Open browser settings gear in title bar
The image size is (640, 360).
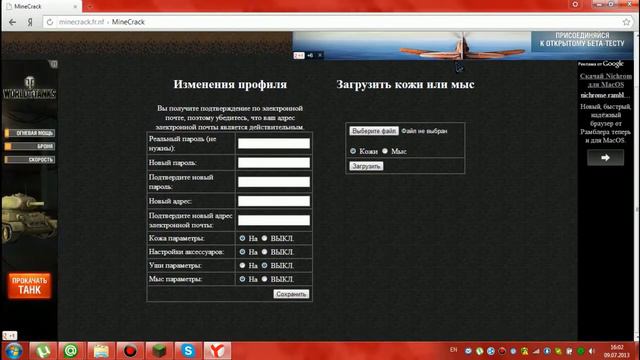coord(575,4)
